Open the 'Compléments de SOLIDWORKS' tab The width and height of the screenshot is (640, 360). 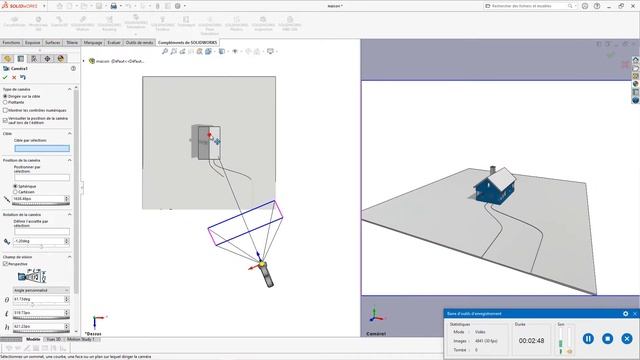click(x=187, y=42)
